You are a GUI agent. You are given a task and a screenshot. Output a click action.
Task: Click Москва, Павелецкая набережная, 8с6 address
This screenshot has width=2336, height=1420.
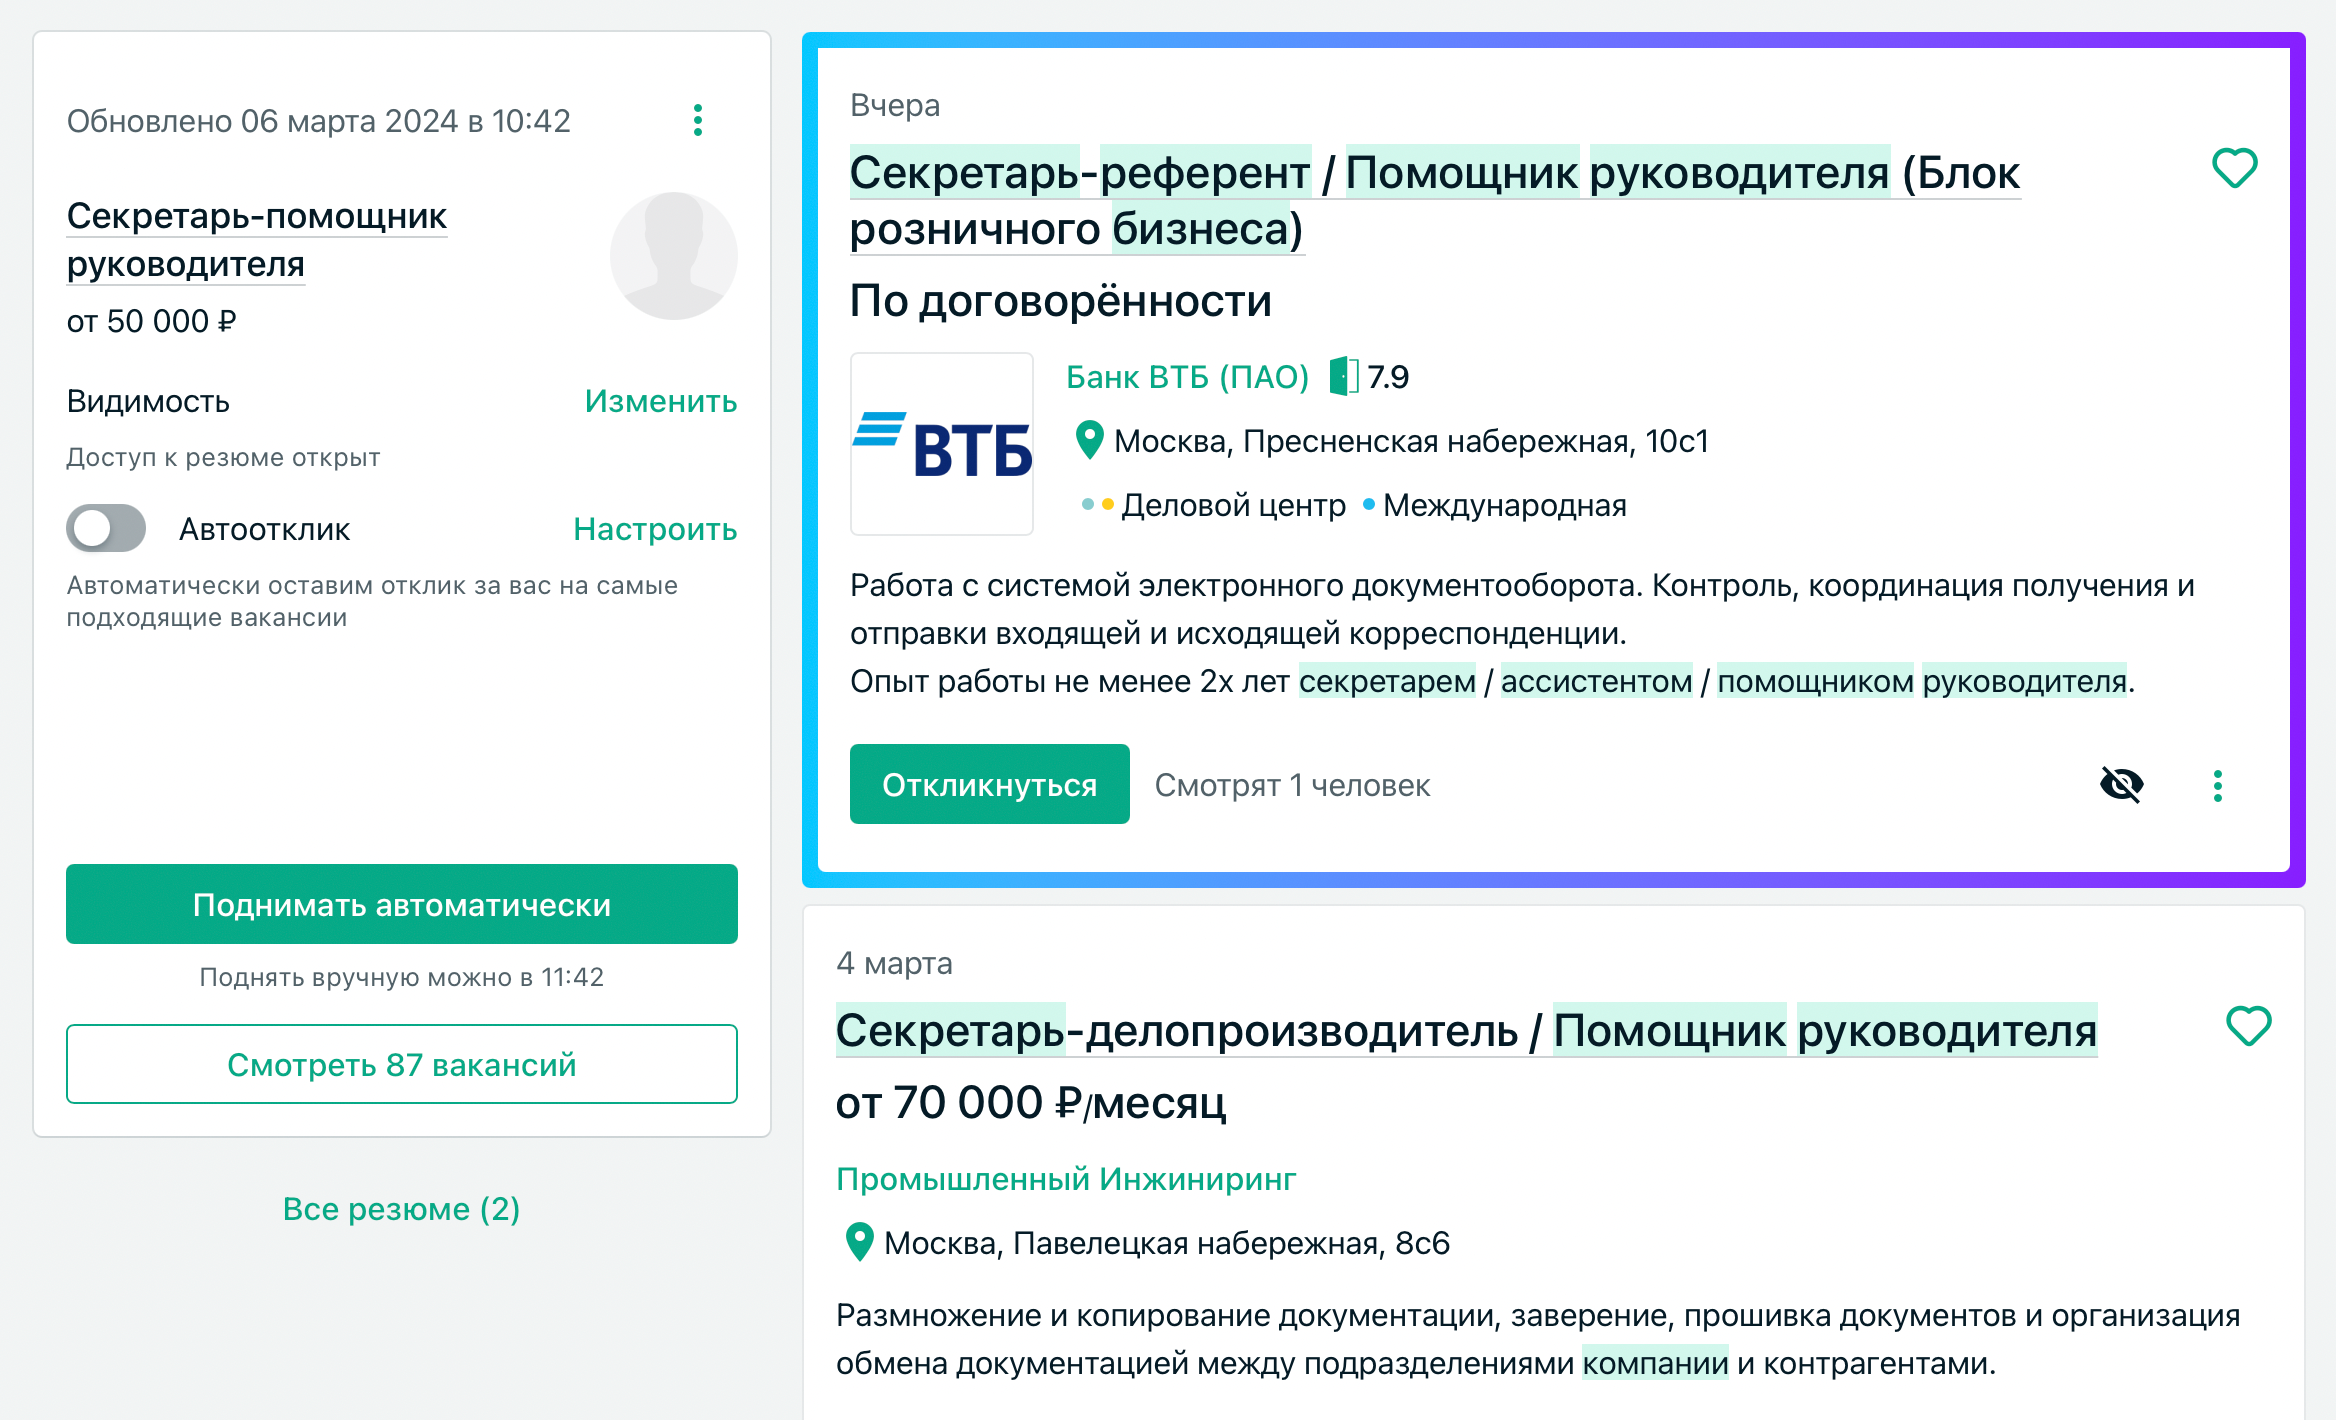(1167, 1243)
